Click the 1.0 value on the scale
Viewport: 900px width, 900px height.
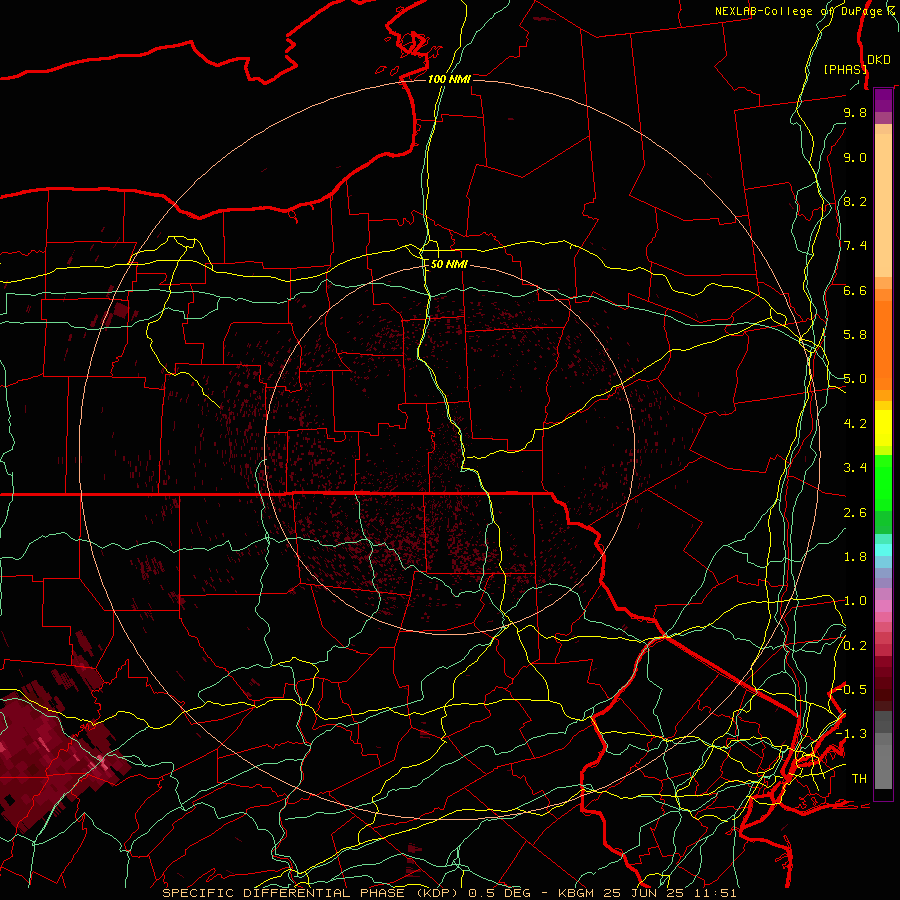[855, 601]
